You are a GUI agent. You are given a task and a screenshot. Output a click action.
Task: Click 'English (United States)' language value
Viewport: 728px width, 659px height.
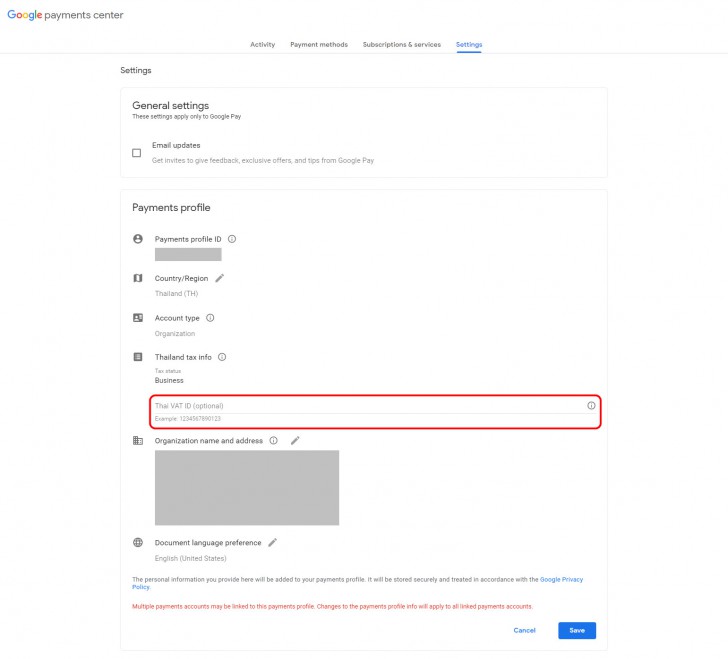(190, 558)
